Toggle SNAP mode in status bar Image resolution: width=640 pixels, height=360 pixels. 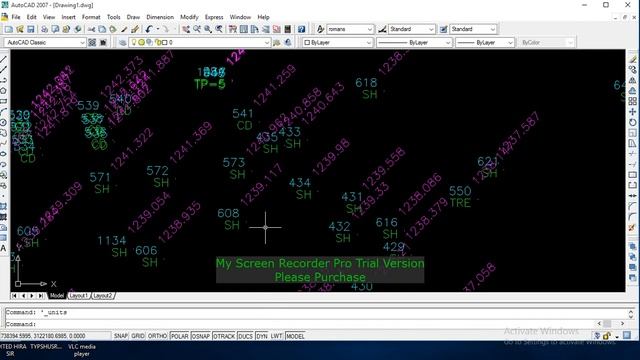tap(121, 336)
